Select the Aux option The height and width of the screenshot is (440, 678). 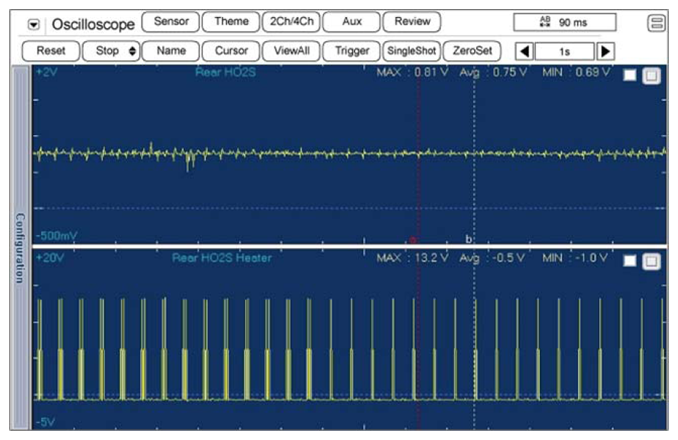[351, 21]
